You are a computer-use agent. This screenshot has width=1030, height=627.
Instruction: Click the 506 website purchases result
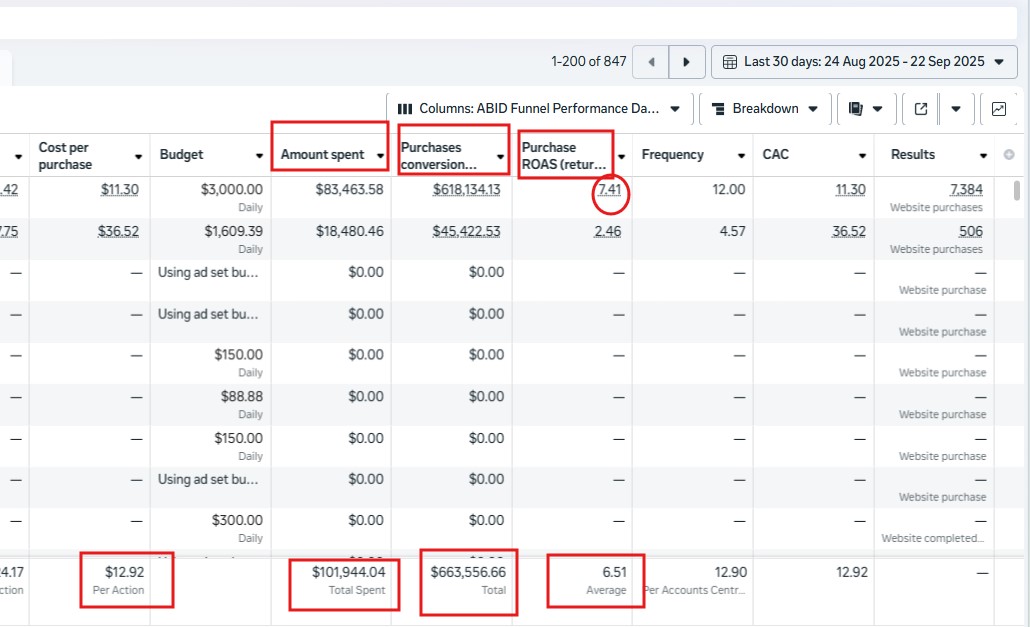tap(971, 231)
